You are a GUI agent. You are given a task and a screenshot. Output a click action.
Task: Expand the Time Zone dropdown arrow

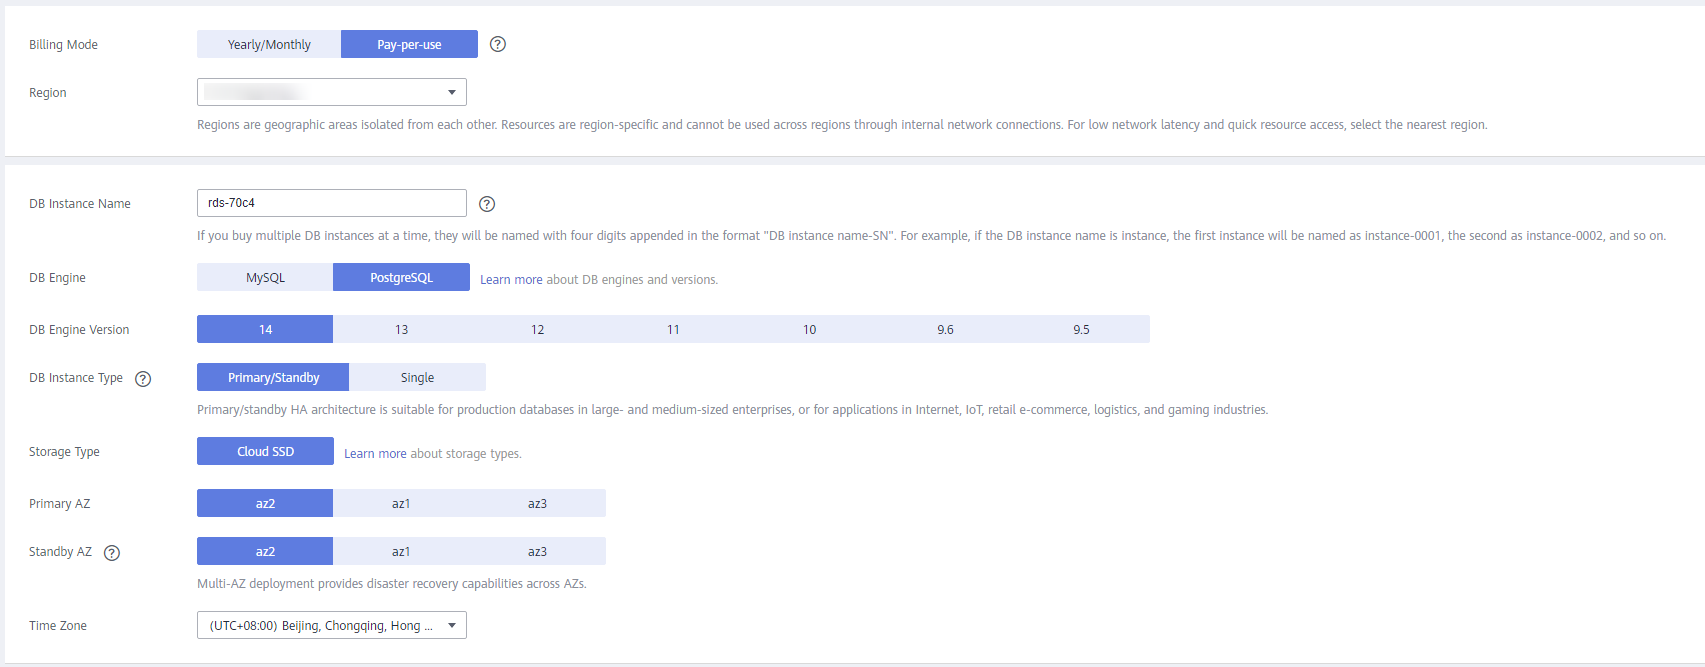click(x=452, y=625)
